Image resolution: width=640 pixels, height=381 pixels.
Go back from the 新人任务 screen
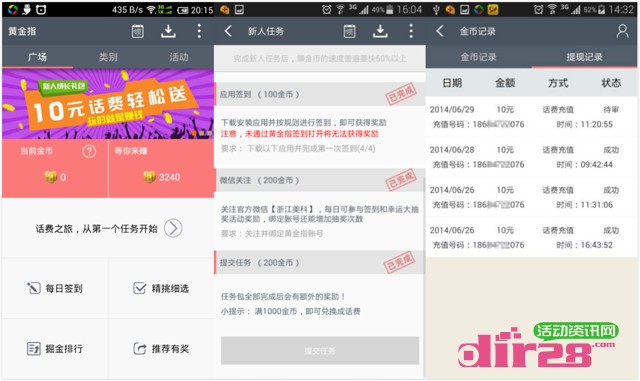coord(228,31)
